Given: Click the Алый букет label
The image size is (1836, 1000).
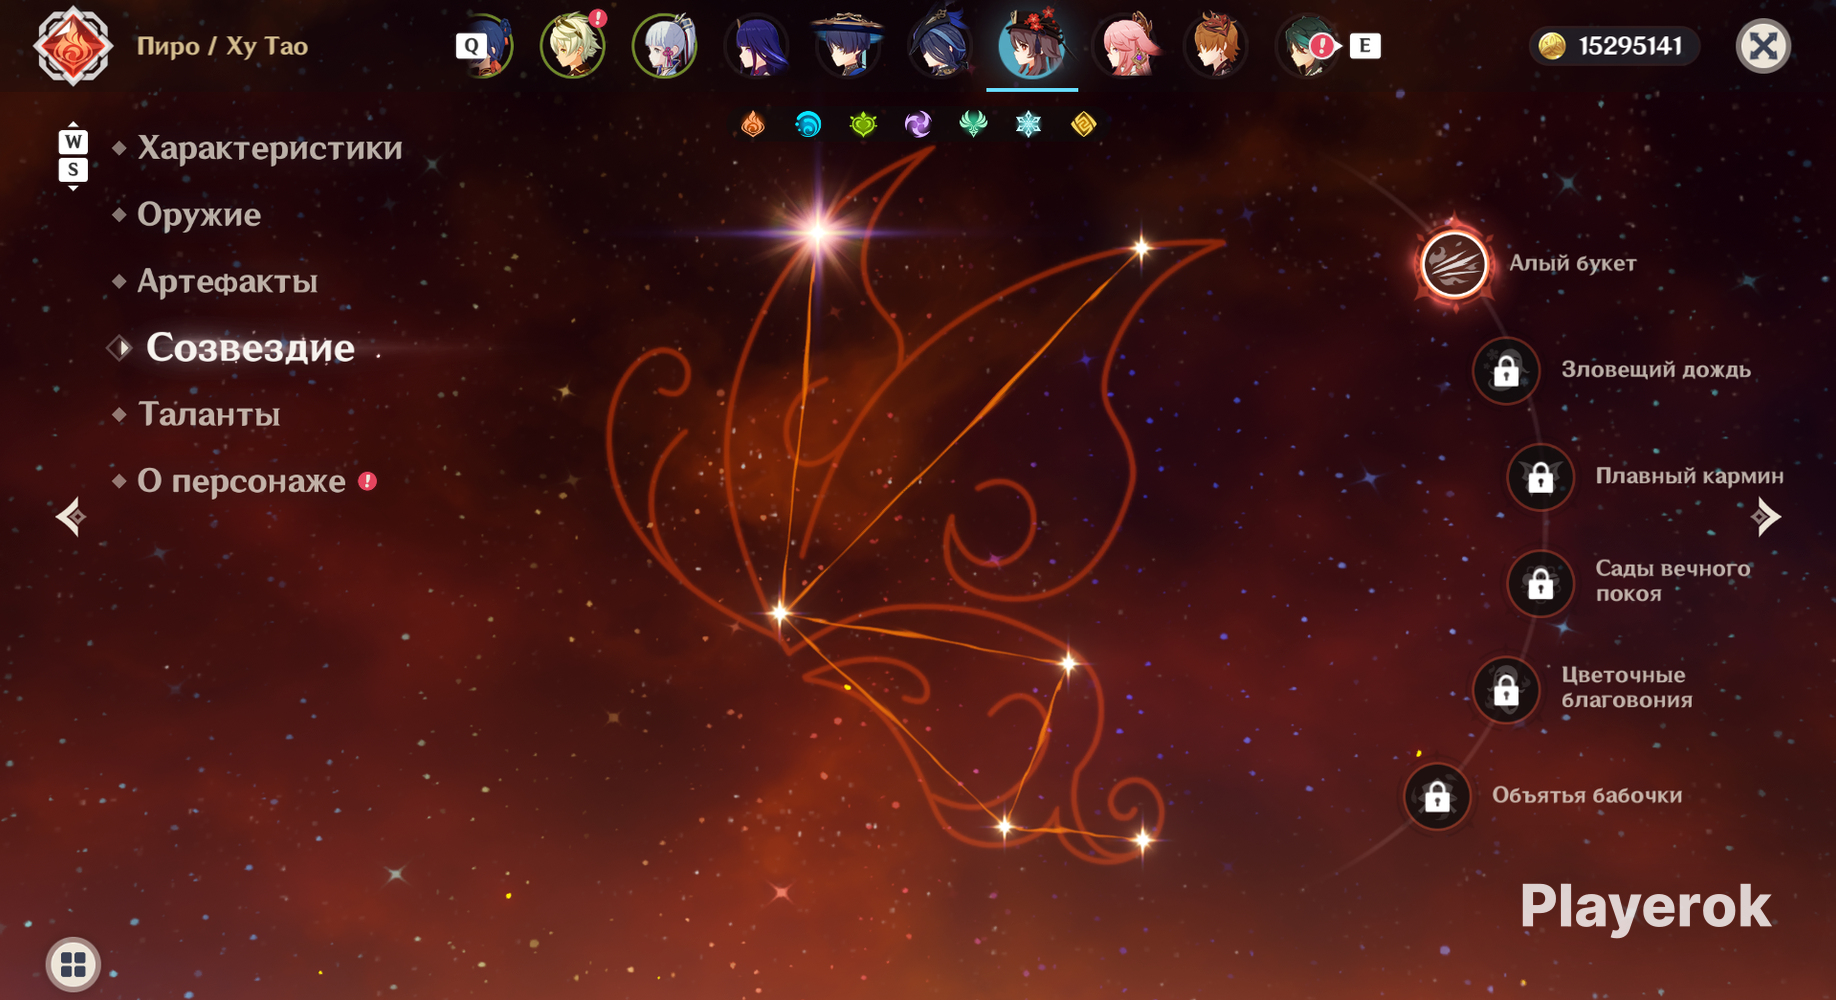Looking at the screenshot, I should point(1573,263).
